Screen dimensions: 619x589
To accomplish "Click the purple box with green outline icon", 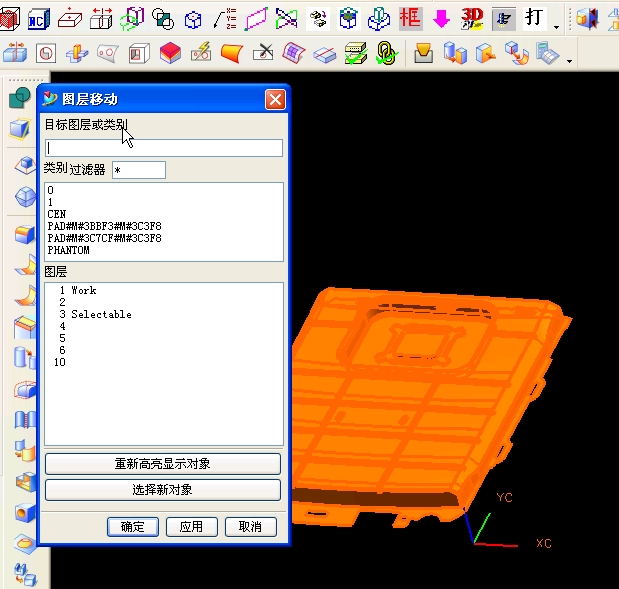I will pos(132,19).
